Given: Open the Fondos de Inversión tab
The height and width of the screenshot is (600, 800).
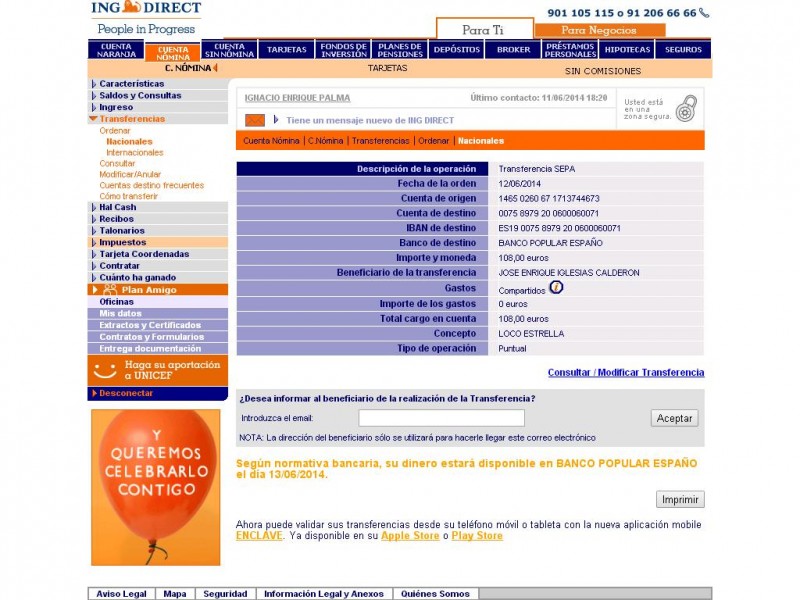Looking at the screenshot, I should 343,49.
